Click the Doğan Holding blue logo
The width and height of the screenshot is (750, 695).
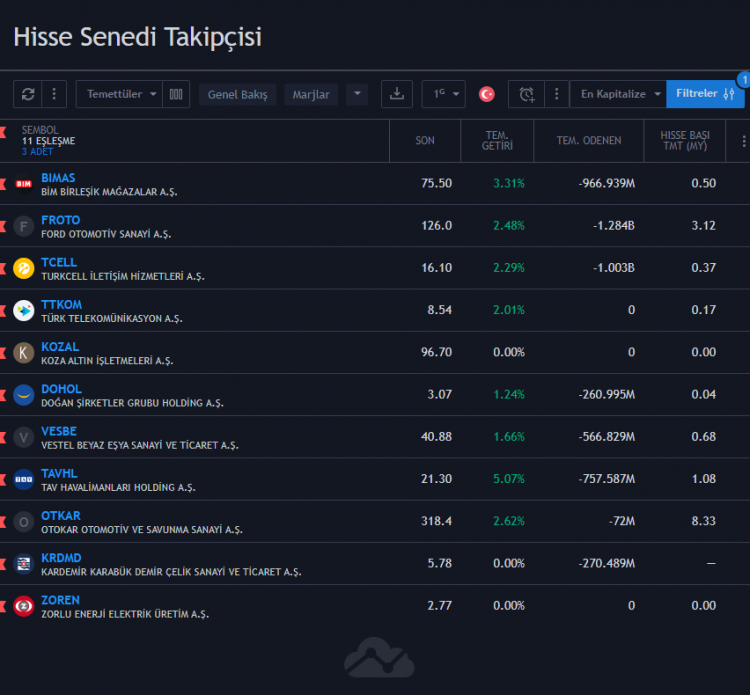pyautogui.click(x=23, y=395)
